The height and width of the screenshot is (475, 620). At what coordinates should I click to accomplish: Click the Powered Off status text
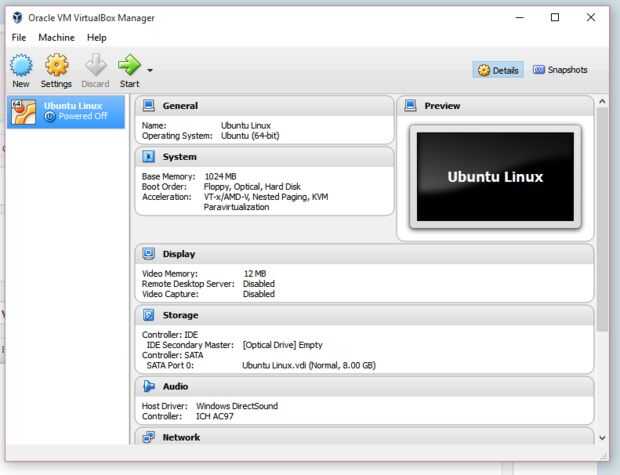pyautogui.click(x=83, y=116)
